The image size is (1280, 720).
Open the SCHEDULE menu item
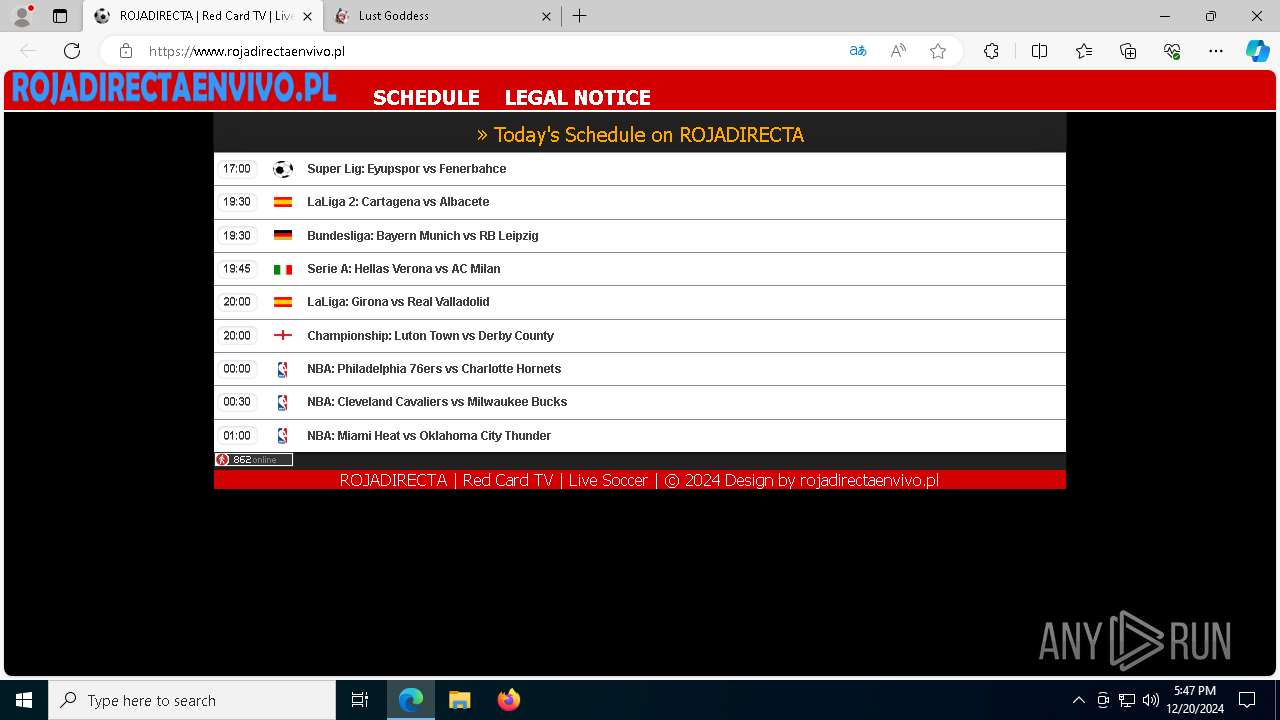pos(426,97)
